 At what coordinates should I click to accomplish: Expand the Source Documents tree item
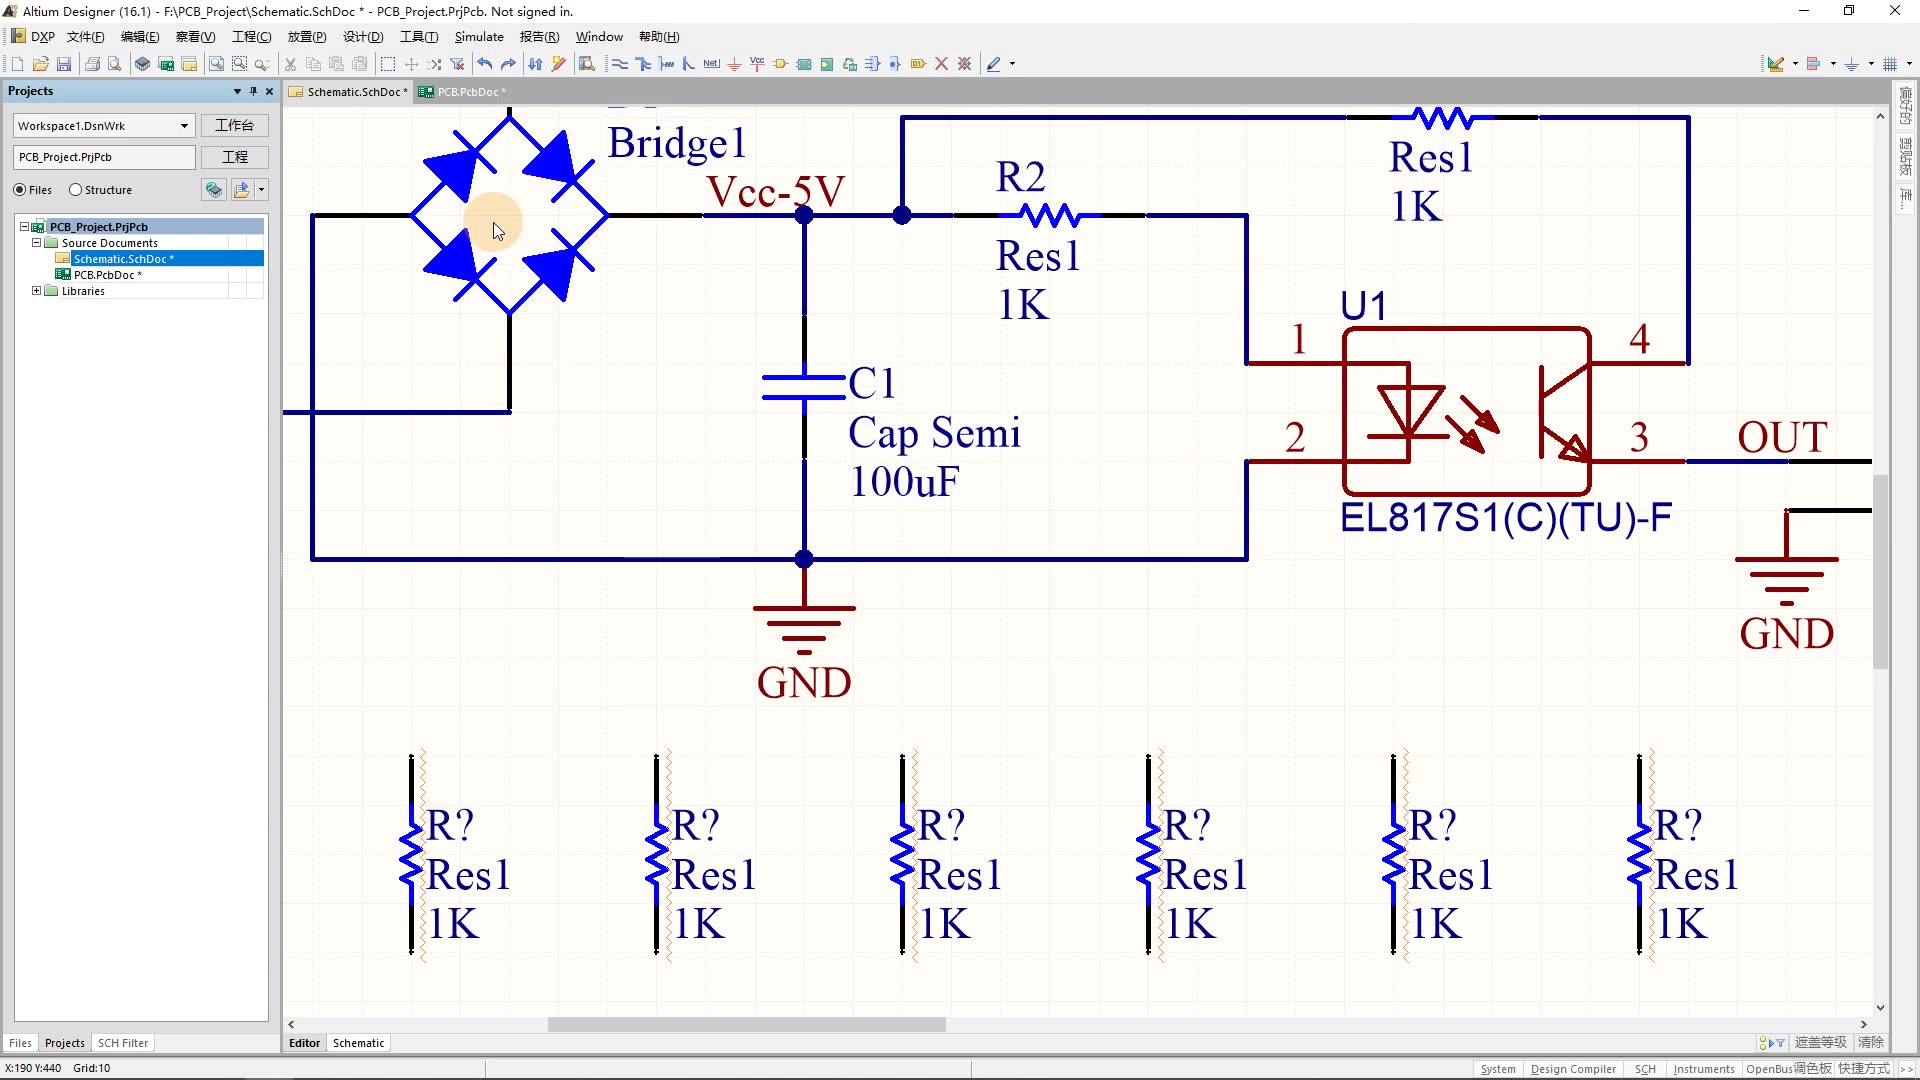click(36, 243)
